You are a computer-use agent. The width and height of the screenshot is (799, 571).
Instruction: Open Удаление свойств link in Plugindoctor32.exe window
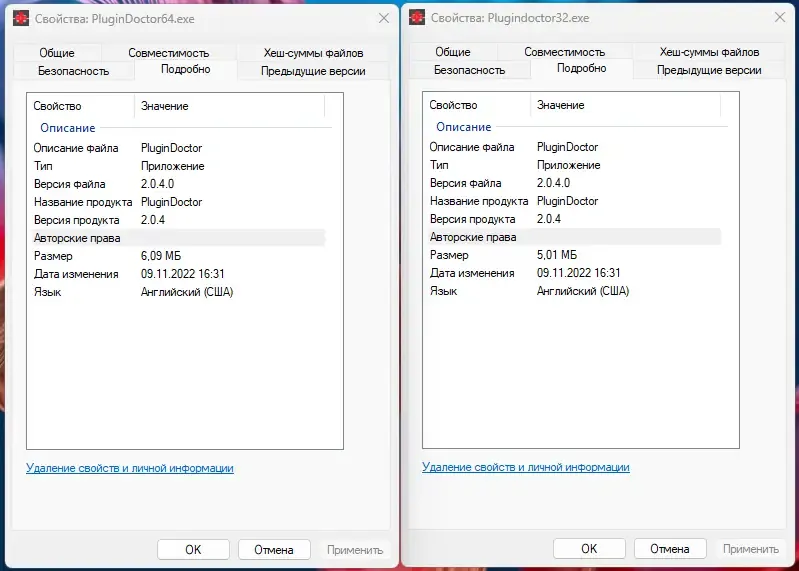coord(525,467)
